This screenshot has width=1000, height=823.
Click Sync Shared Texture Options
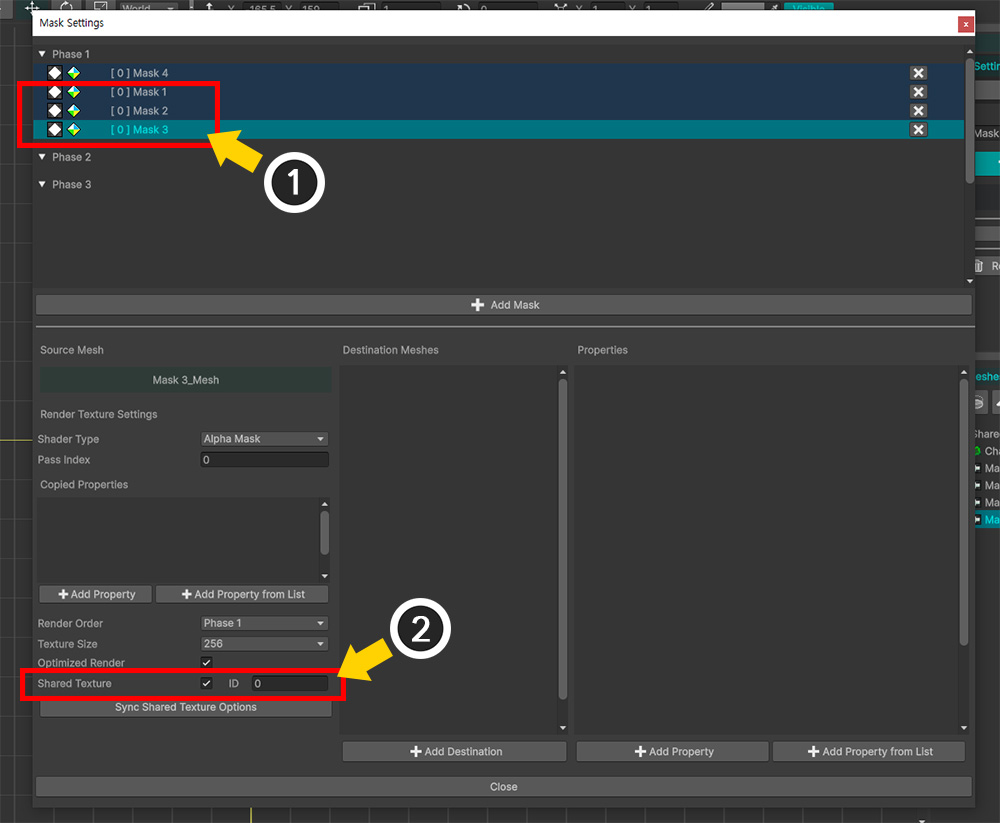click(186, 708)
